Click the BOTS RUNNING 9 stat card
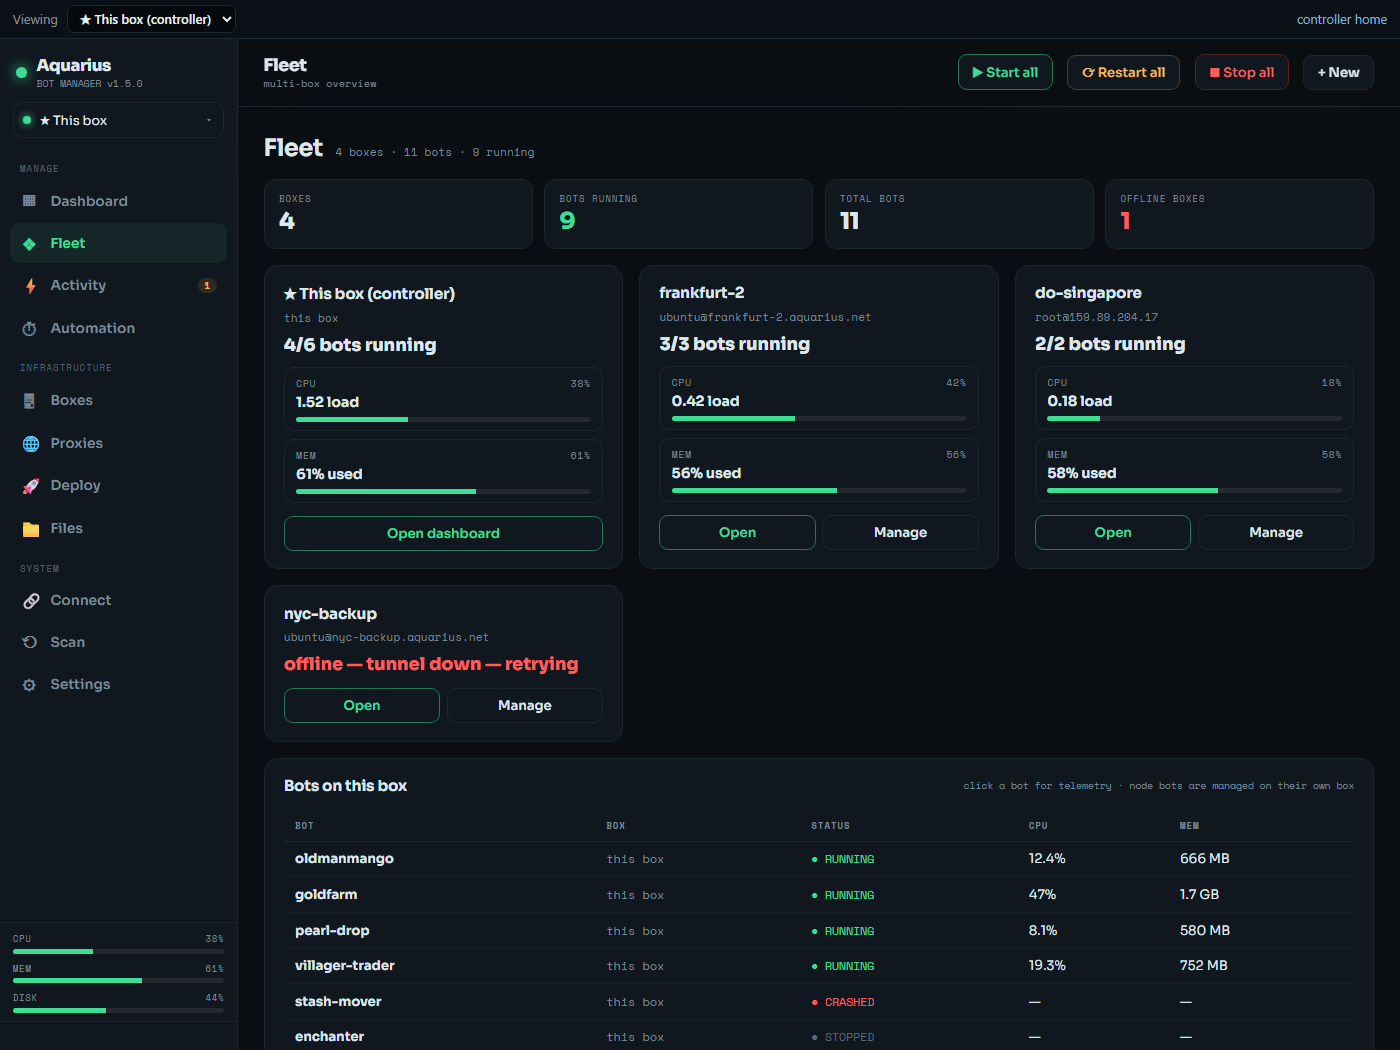1400x1050 pixels. [x=678, y=214]
